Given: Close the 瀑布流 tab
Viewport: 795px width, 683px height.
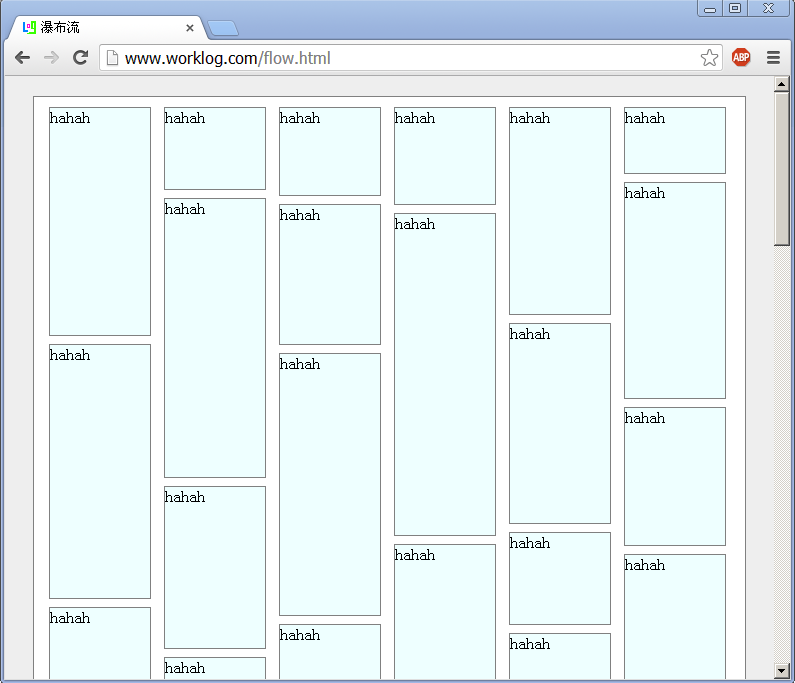Looking at the screenshot, I should [x=190, y=28].
